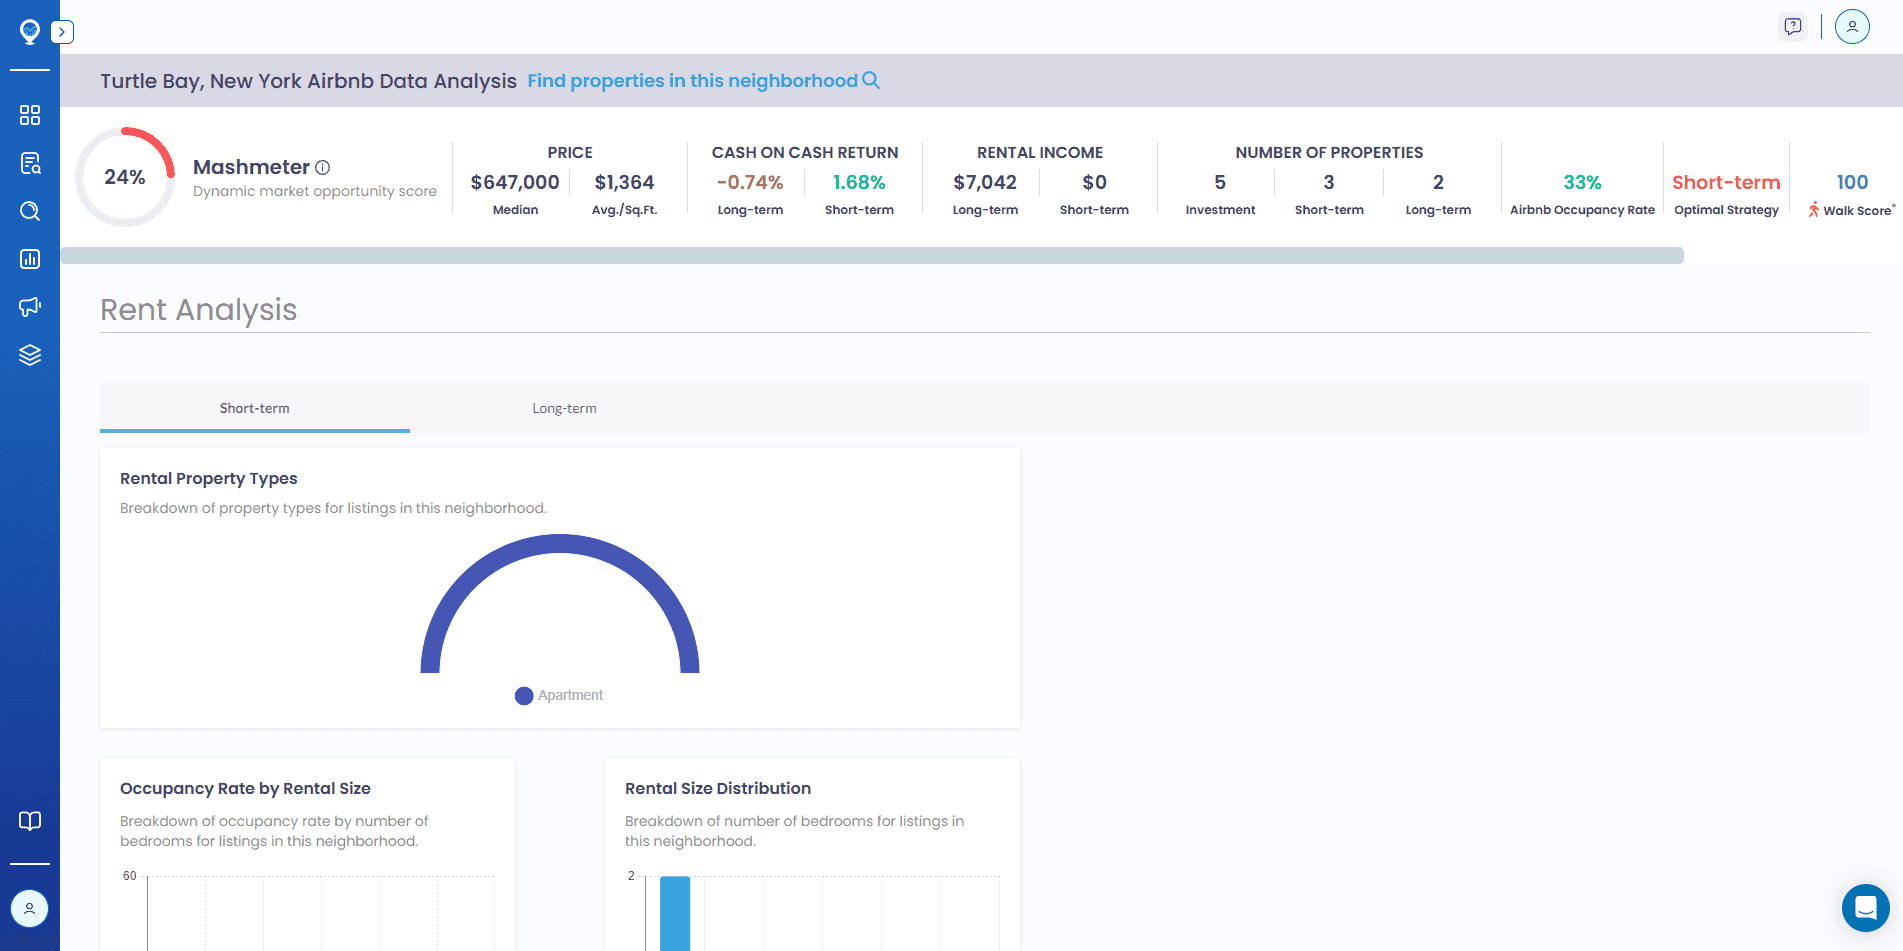The image size is (1903, 951).
Task: Open the stacked layers icon in sidebar
Action: coord(30,355)
